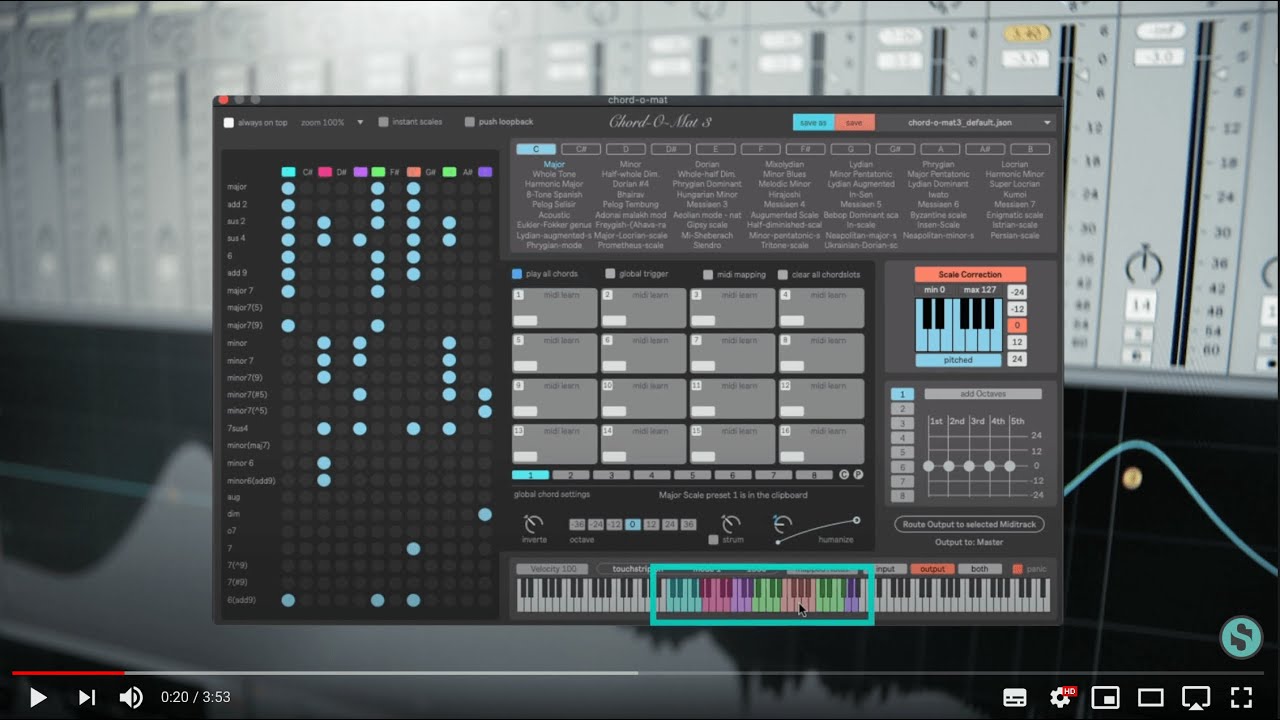Enable the push loopback checkbox

470,122
